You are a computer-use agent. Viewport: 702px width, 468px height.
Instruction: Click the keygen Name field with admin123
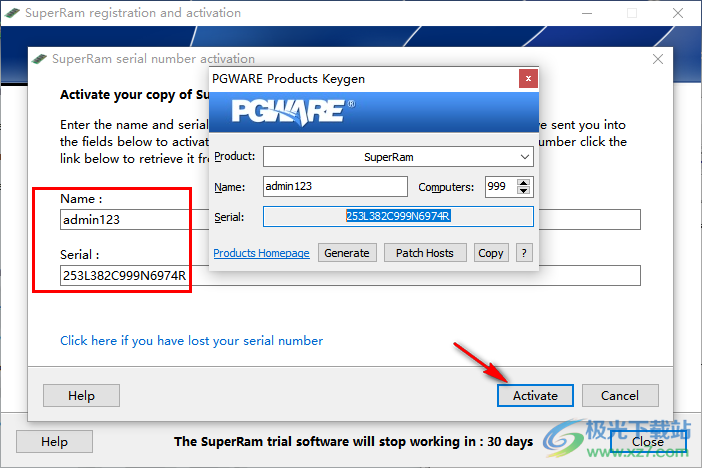pyautogui.click(x=335, y=186)
